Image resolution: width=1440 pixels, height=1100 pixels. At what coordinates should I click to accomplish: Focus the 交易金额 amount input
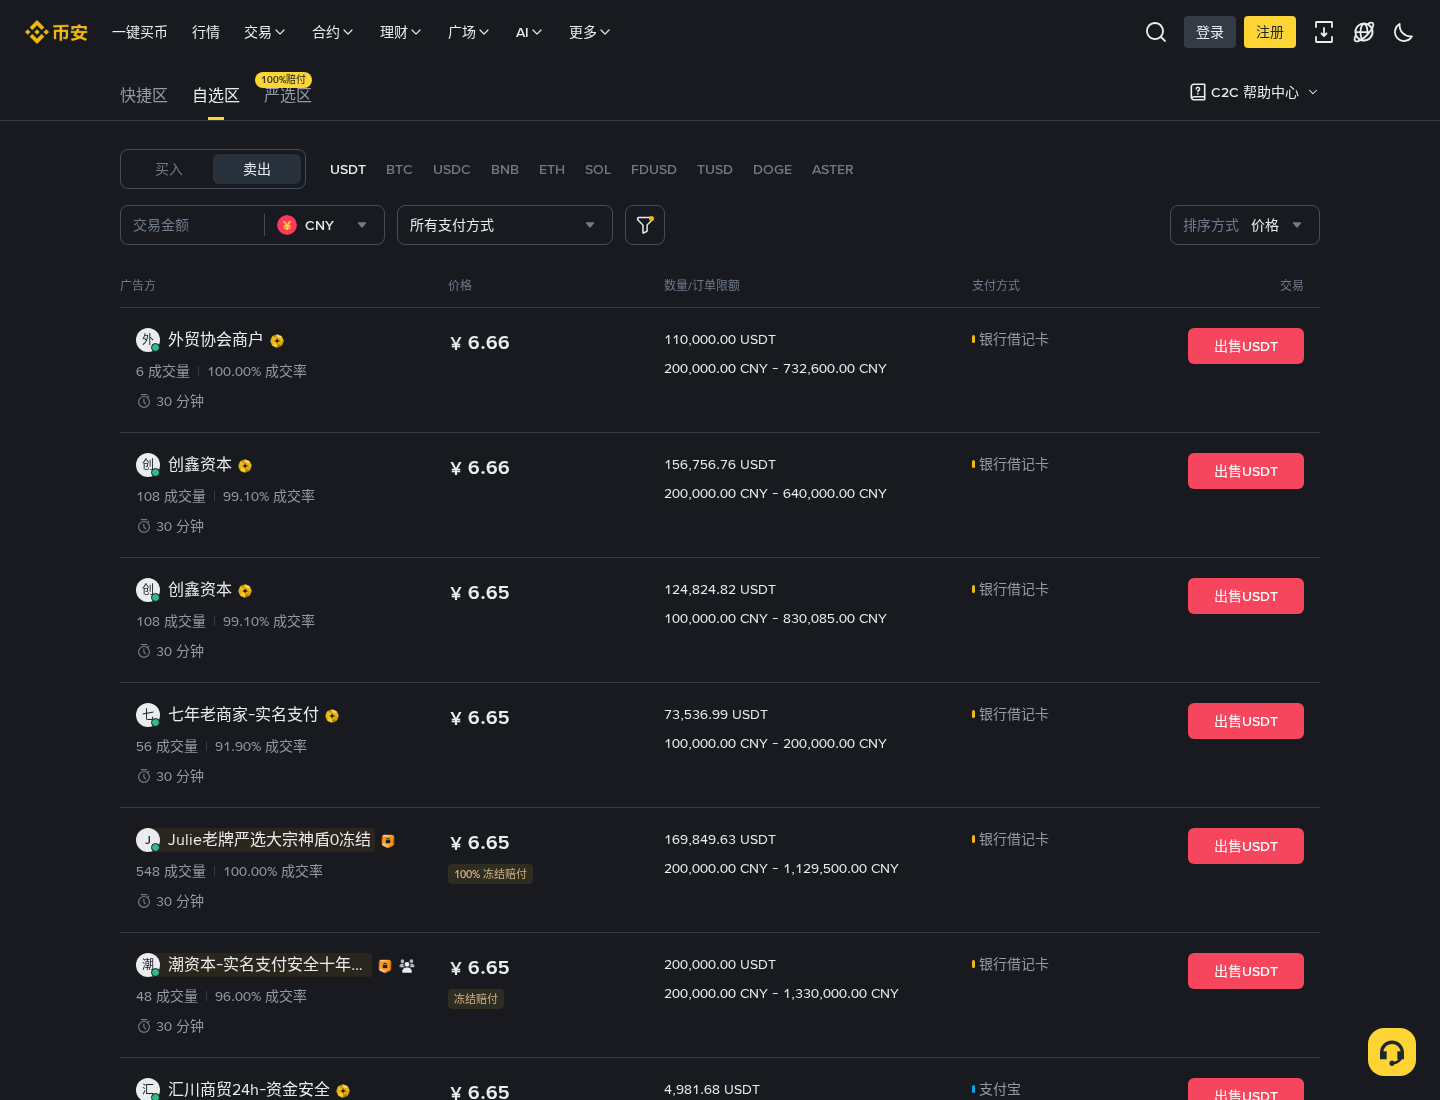[195, 225]
